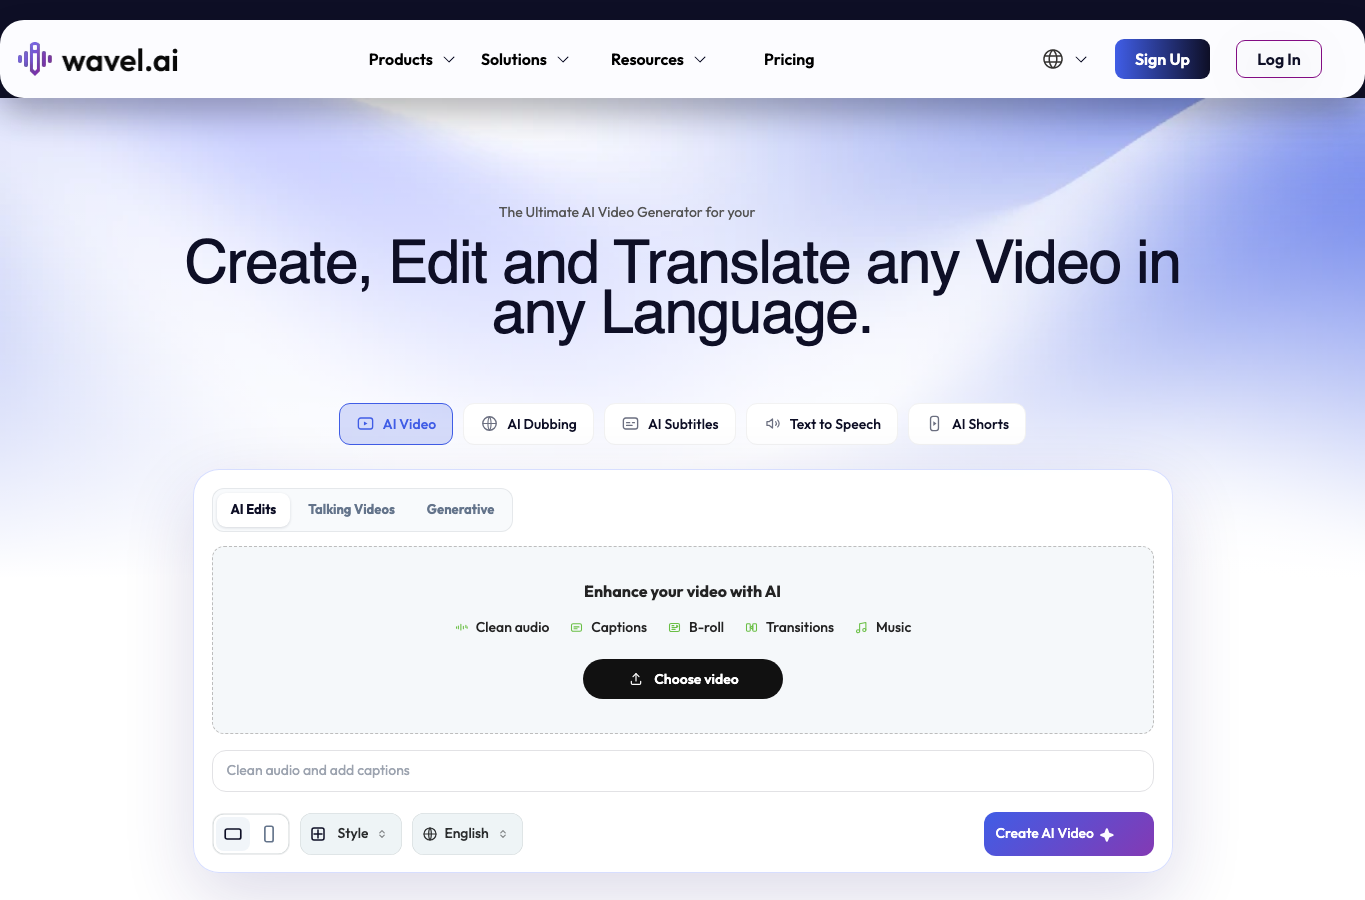Open the globe language selector in header
Image resolution: width=1365 pixels, height=900 pixels.
pyautogui.click(x=1065, y=59)
